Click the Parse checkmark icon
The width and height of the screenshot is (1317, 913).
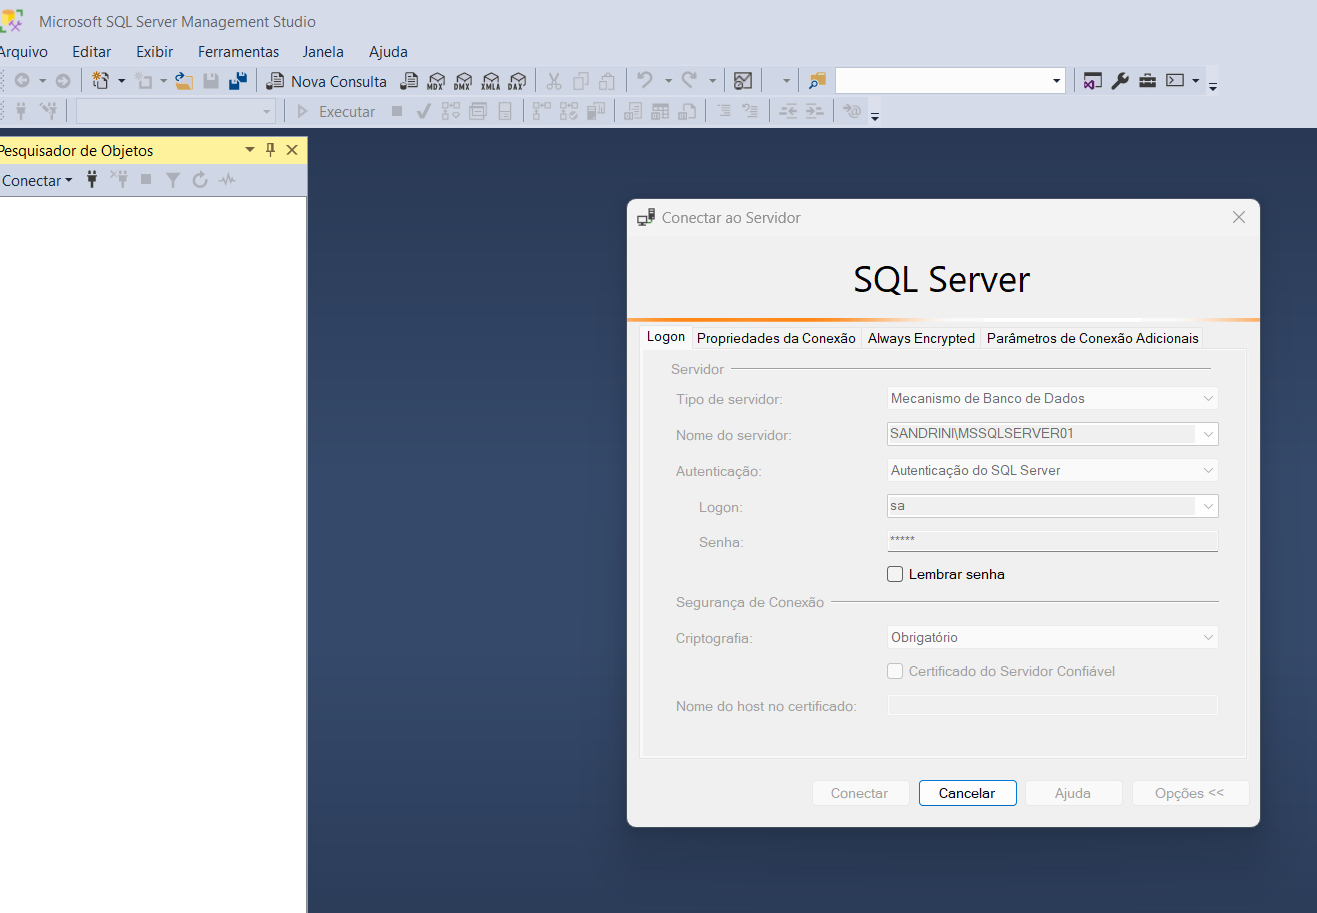click(x=423, y=111)
